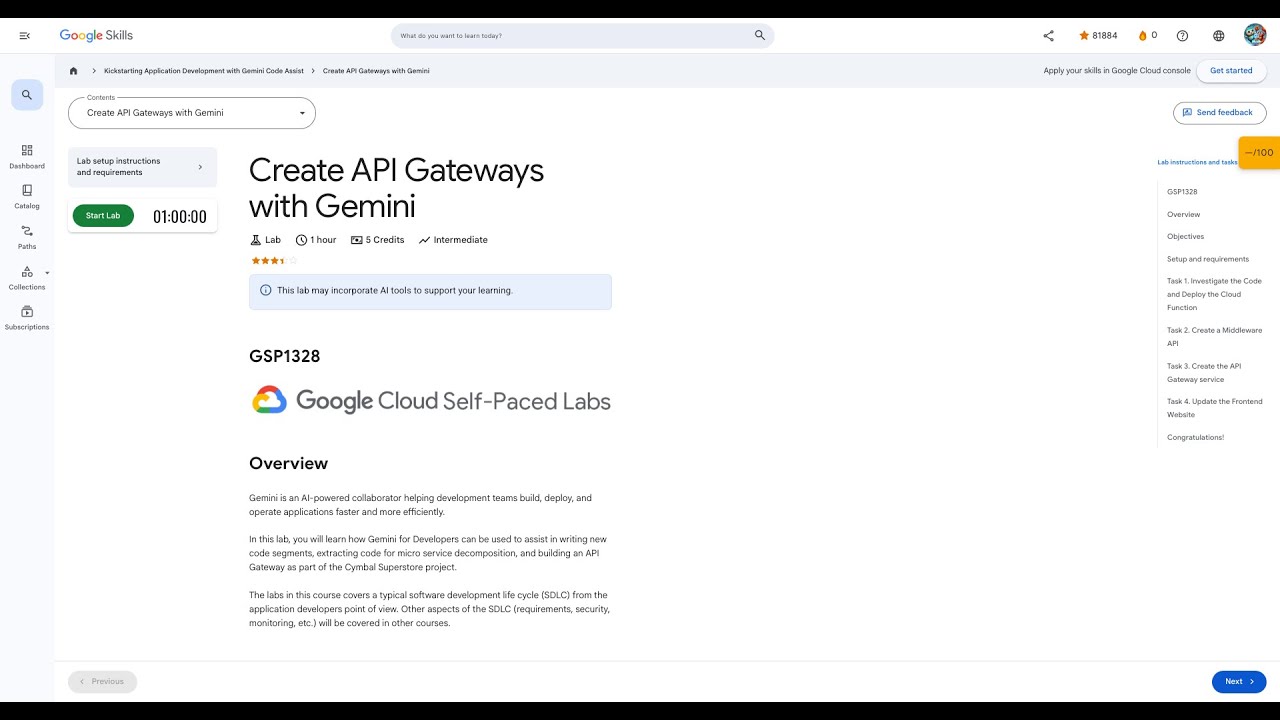Click the 1 hour clock icon
Viewport: 1280px width, 720px height.
coord(301,240)
